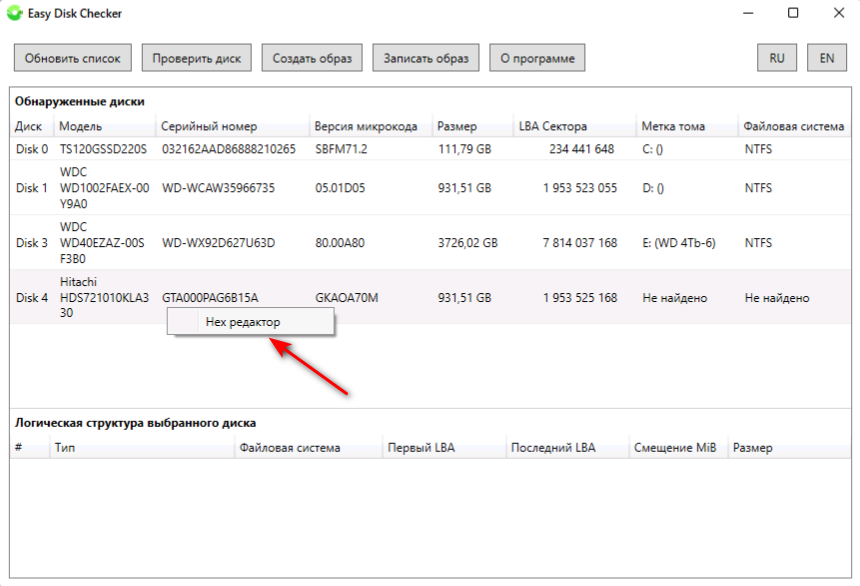Sort by Размер column in disk list
Viewport: 860px width, 586px height.
457,127
